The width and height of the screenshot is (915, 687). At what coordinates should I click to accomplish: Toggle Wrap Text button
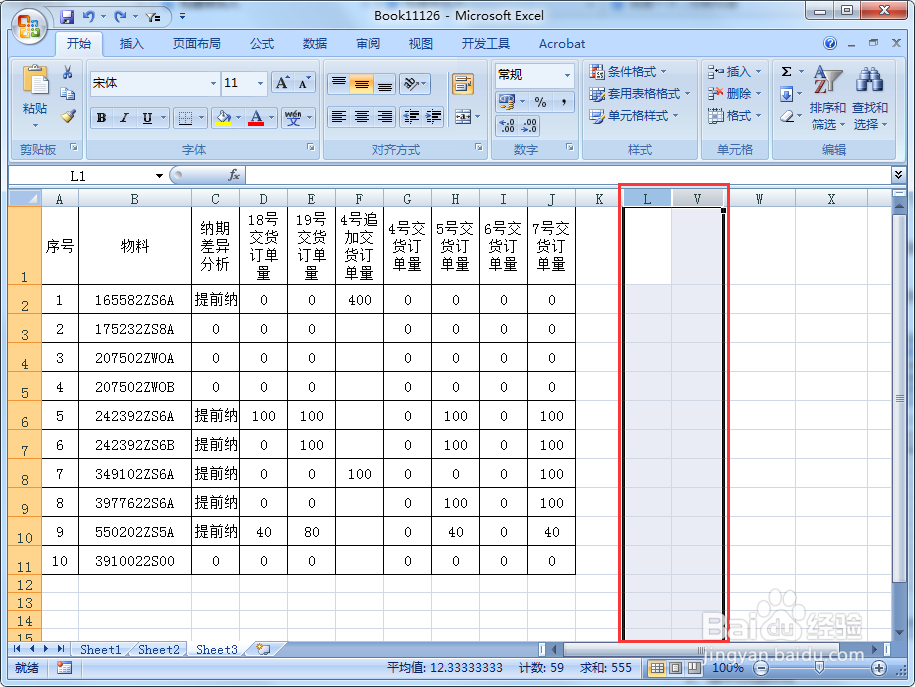click(463, 84)
